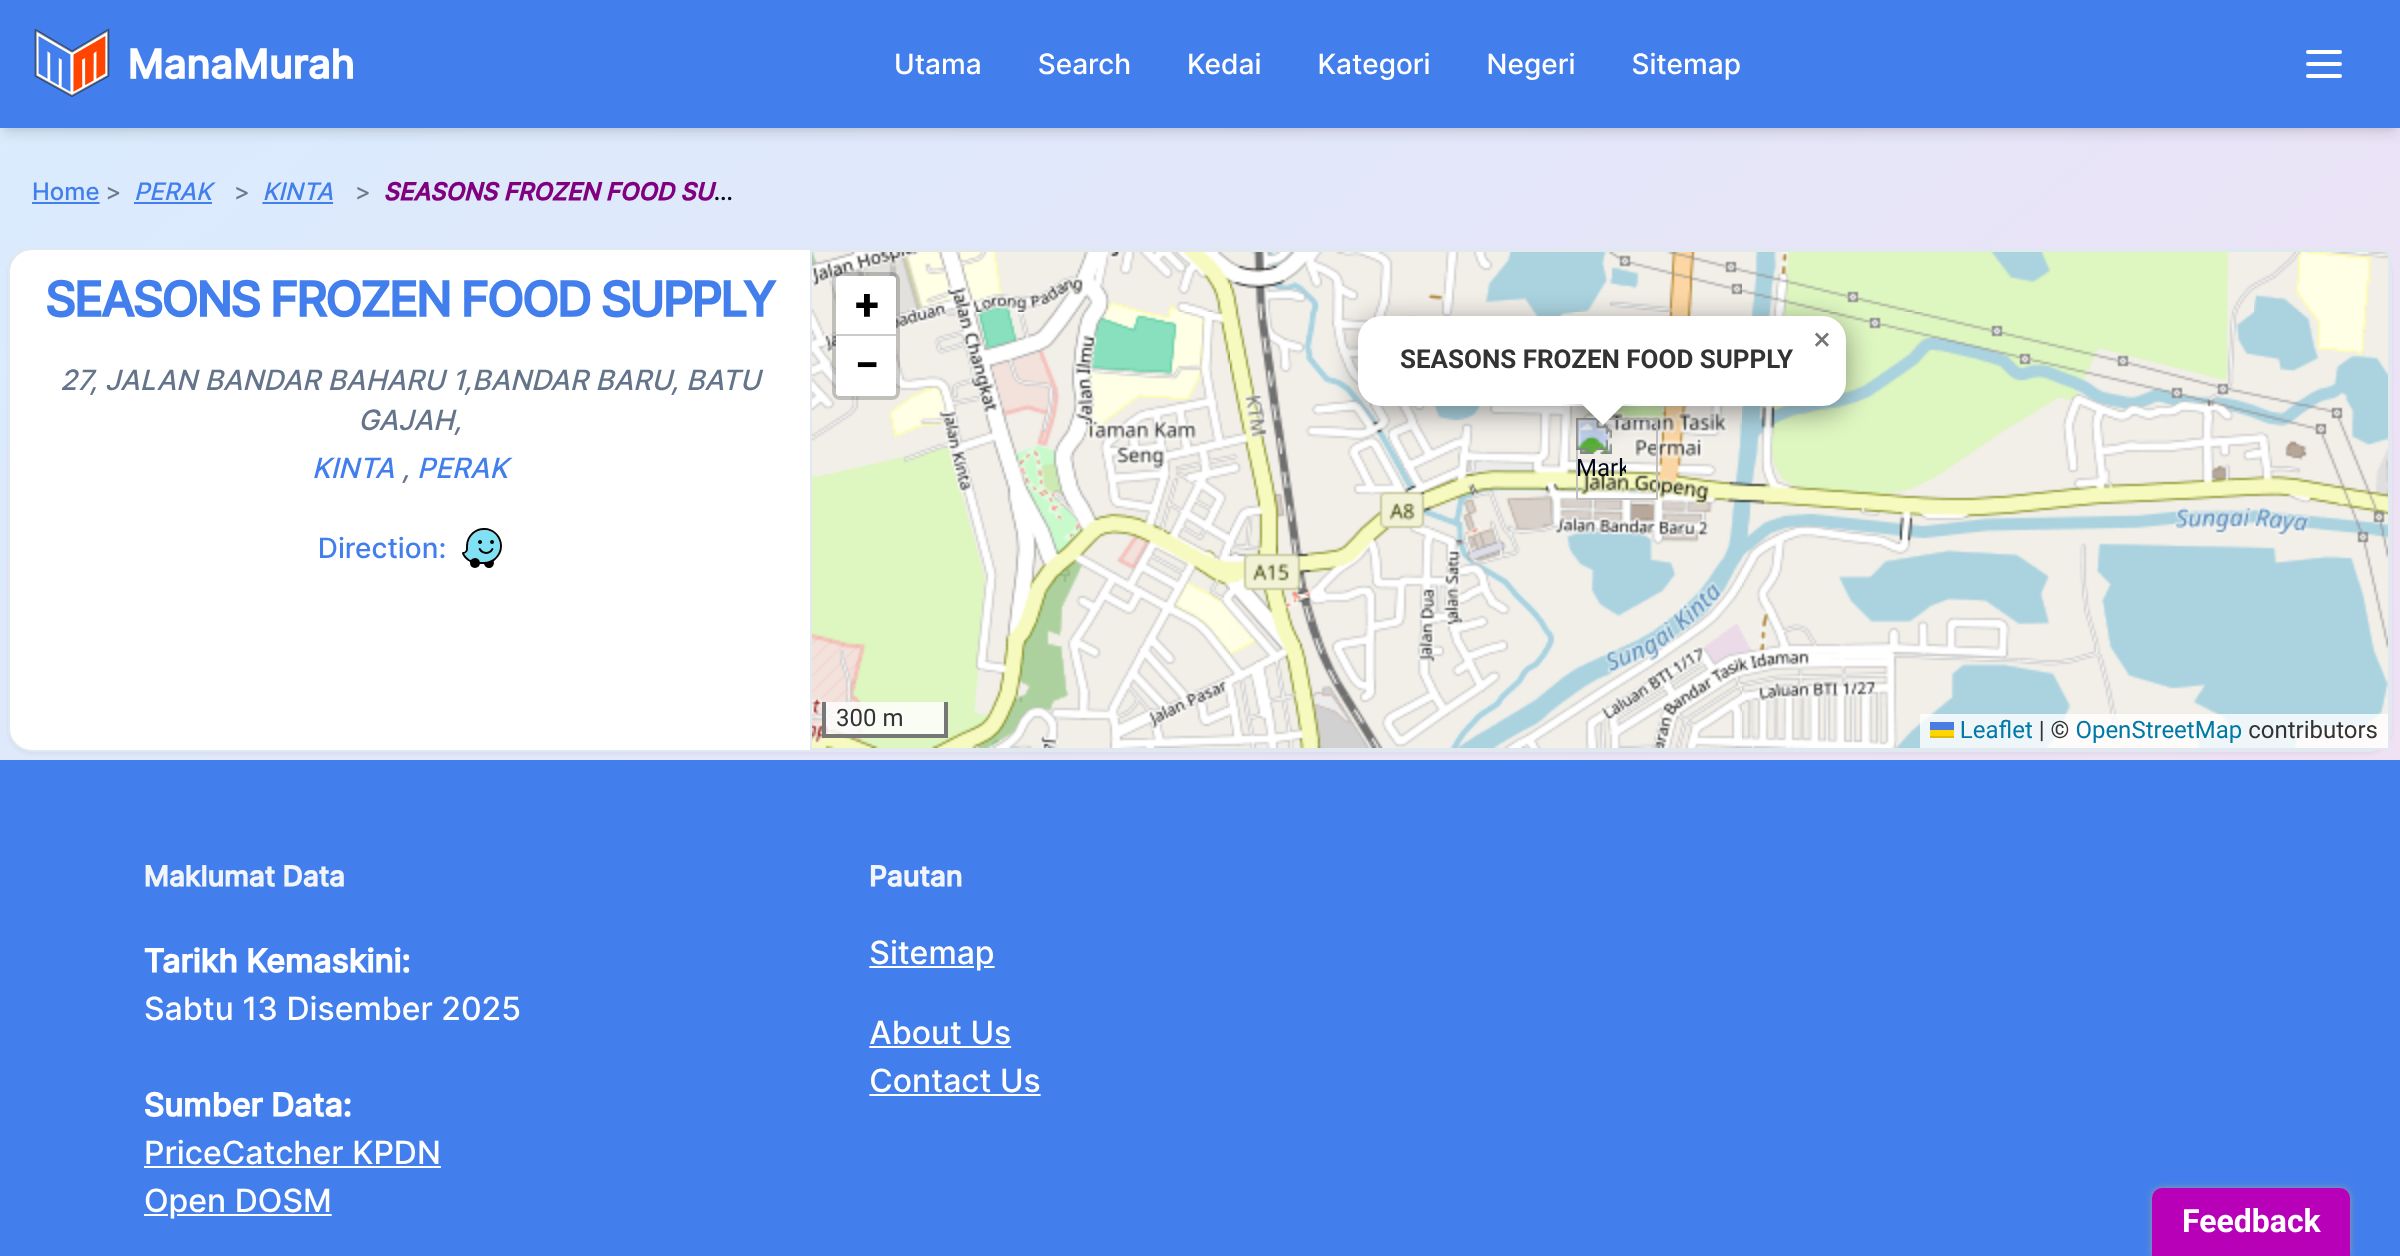Open Waze direction icon
The image size is (2400, 1256).
point(482,548)
